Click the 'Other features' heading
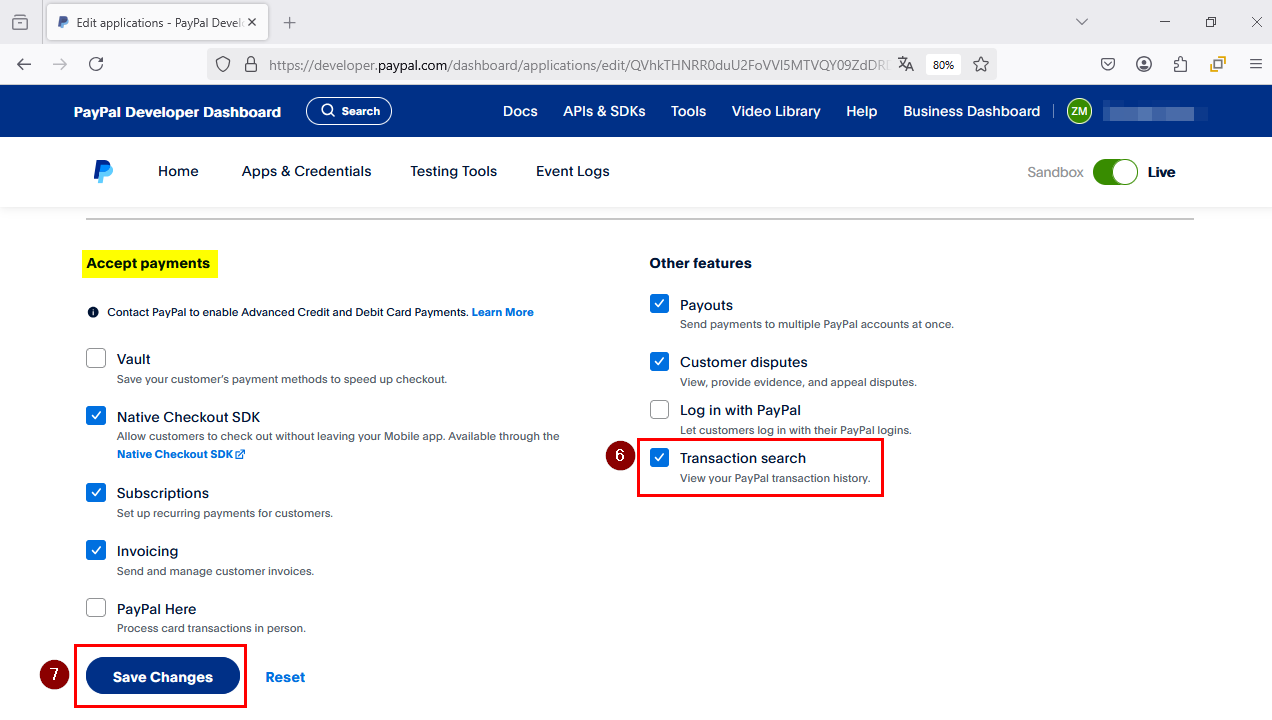 click(700, 263)
